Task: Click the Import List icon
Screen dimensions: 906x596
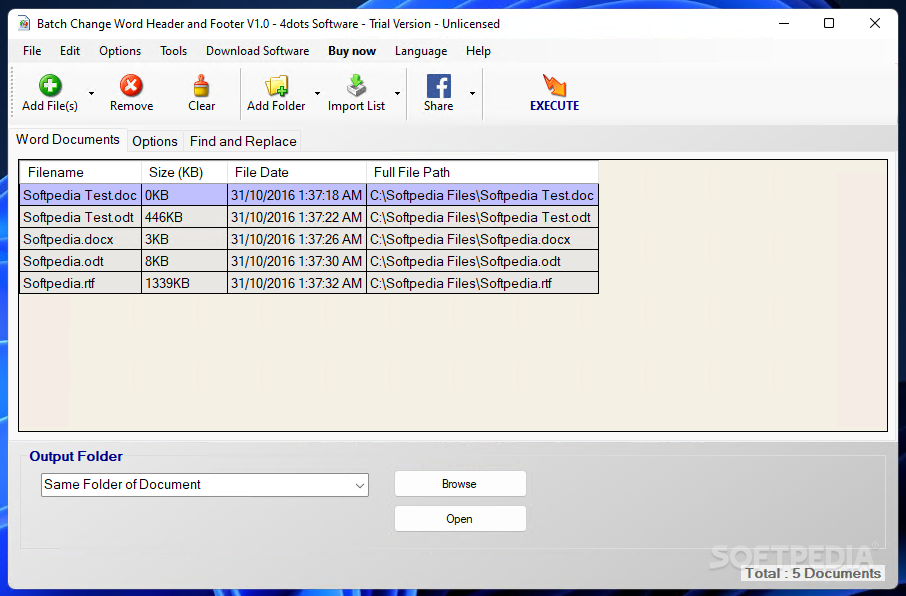Action: point(357,86)
